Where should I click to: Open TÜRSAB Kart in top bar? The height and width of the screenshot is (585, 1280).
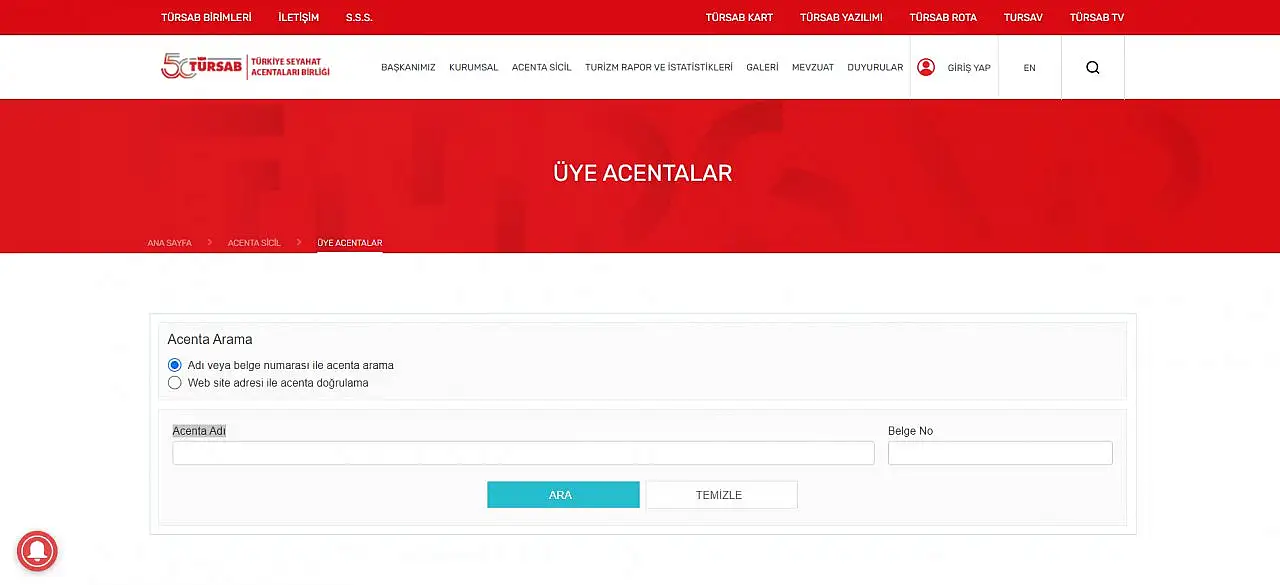tap(739, 17)
